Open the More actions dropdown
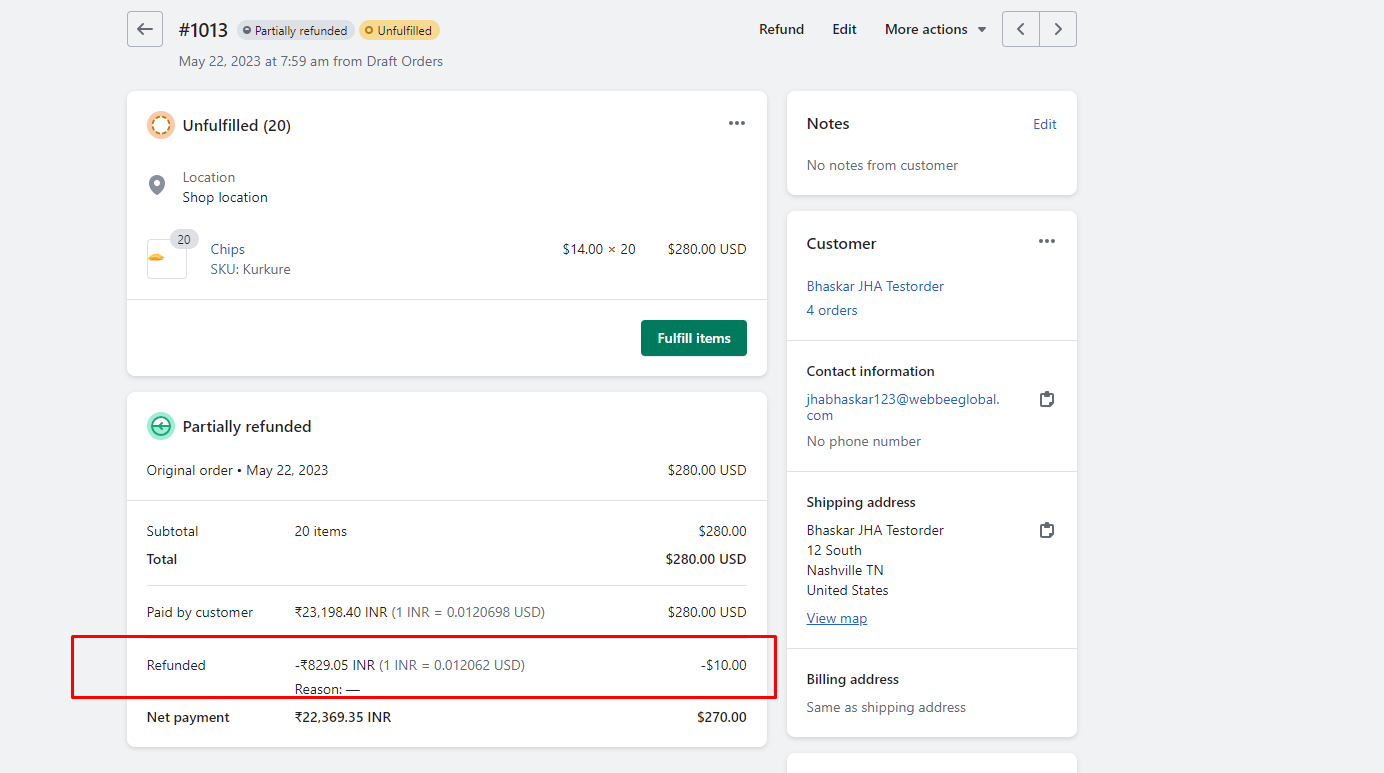 pos(934,29)
